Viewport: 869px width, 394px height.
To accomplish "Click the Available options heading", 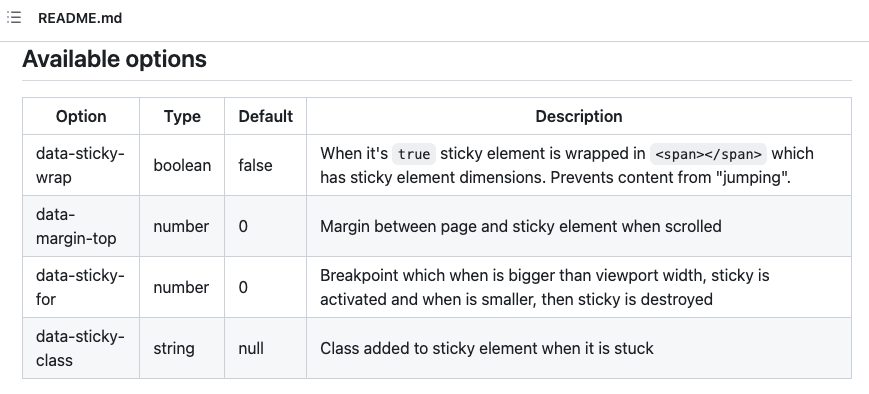I will (114, 59).
